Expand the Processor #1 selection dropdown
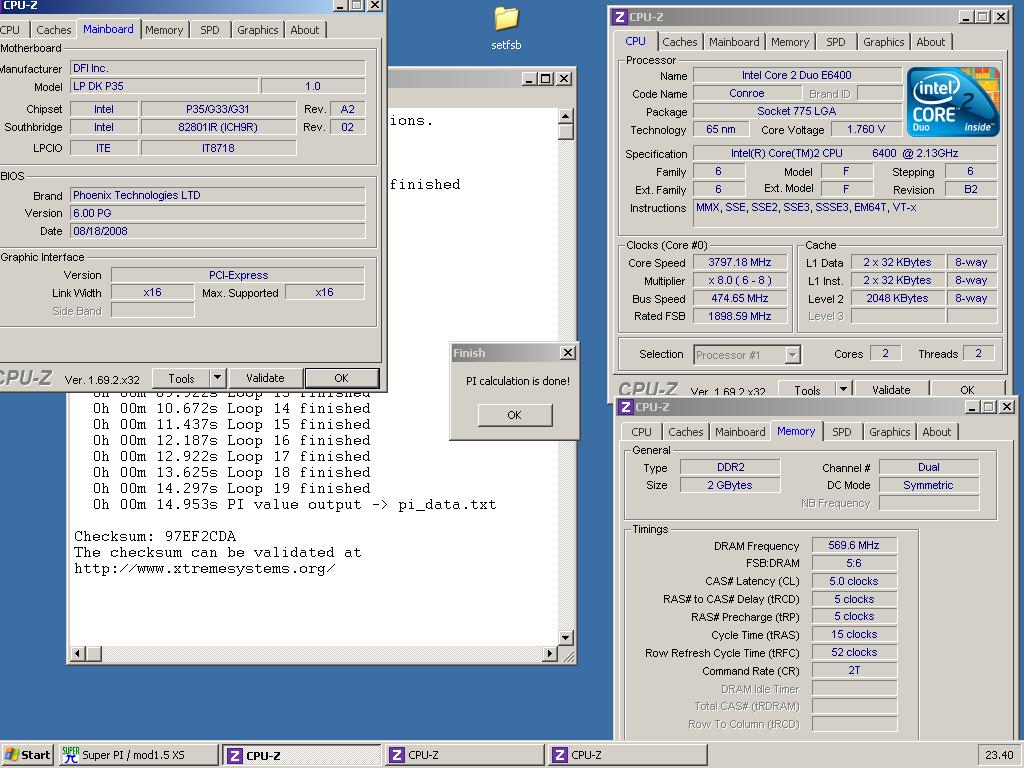This screenshot has width=1024, height=768. [x=792, y=355]
